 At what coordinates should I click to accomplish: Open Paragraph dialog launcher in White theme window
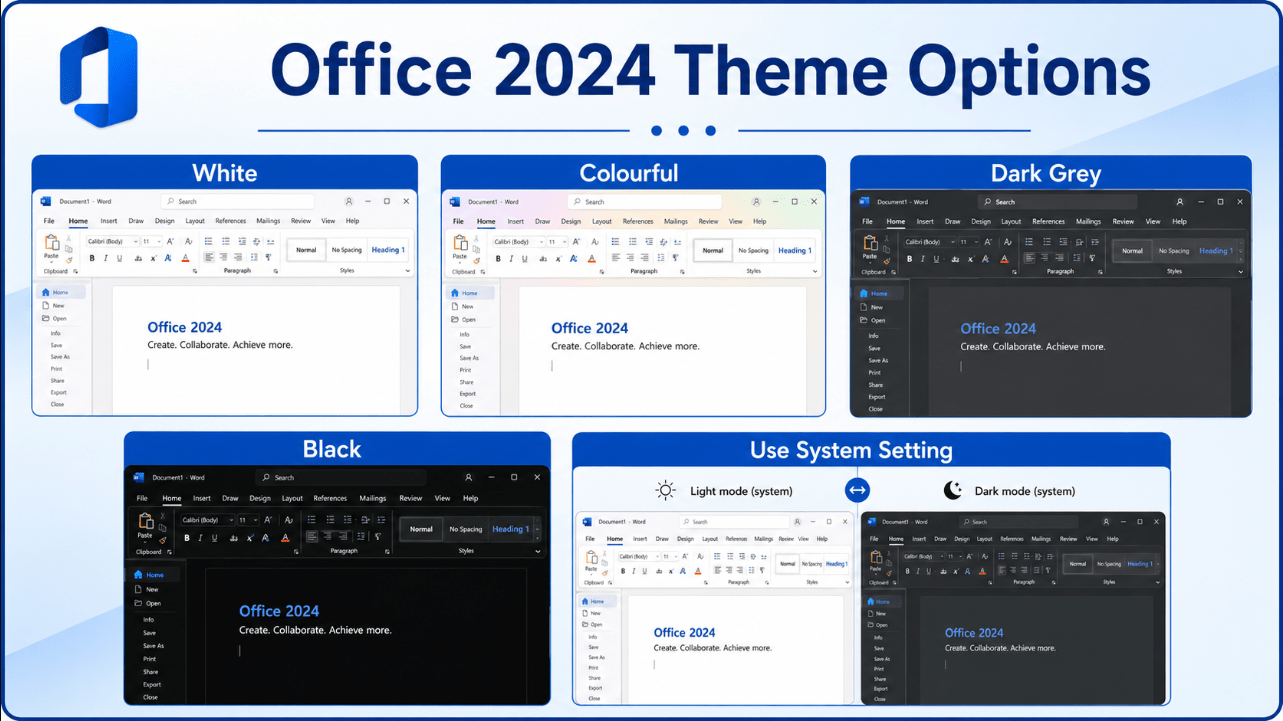click(x=276, y=271)
